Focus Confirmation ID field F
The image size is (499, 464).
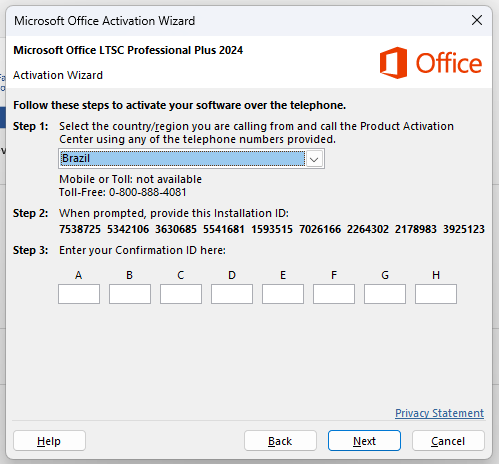click(334, 294)
